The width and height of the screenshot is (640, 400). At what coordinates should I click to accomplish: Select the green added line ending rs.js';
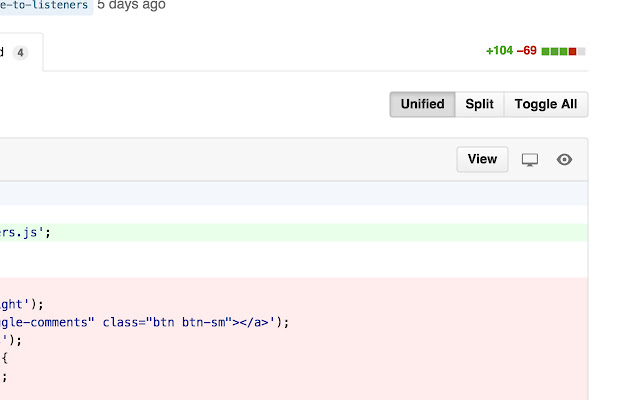(294, 233)
